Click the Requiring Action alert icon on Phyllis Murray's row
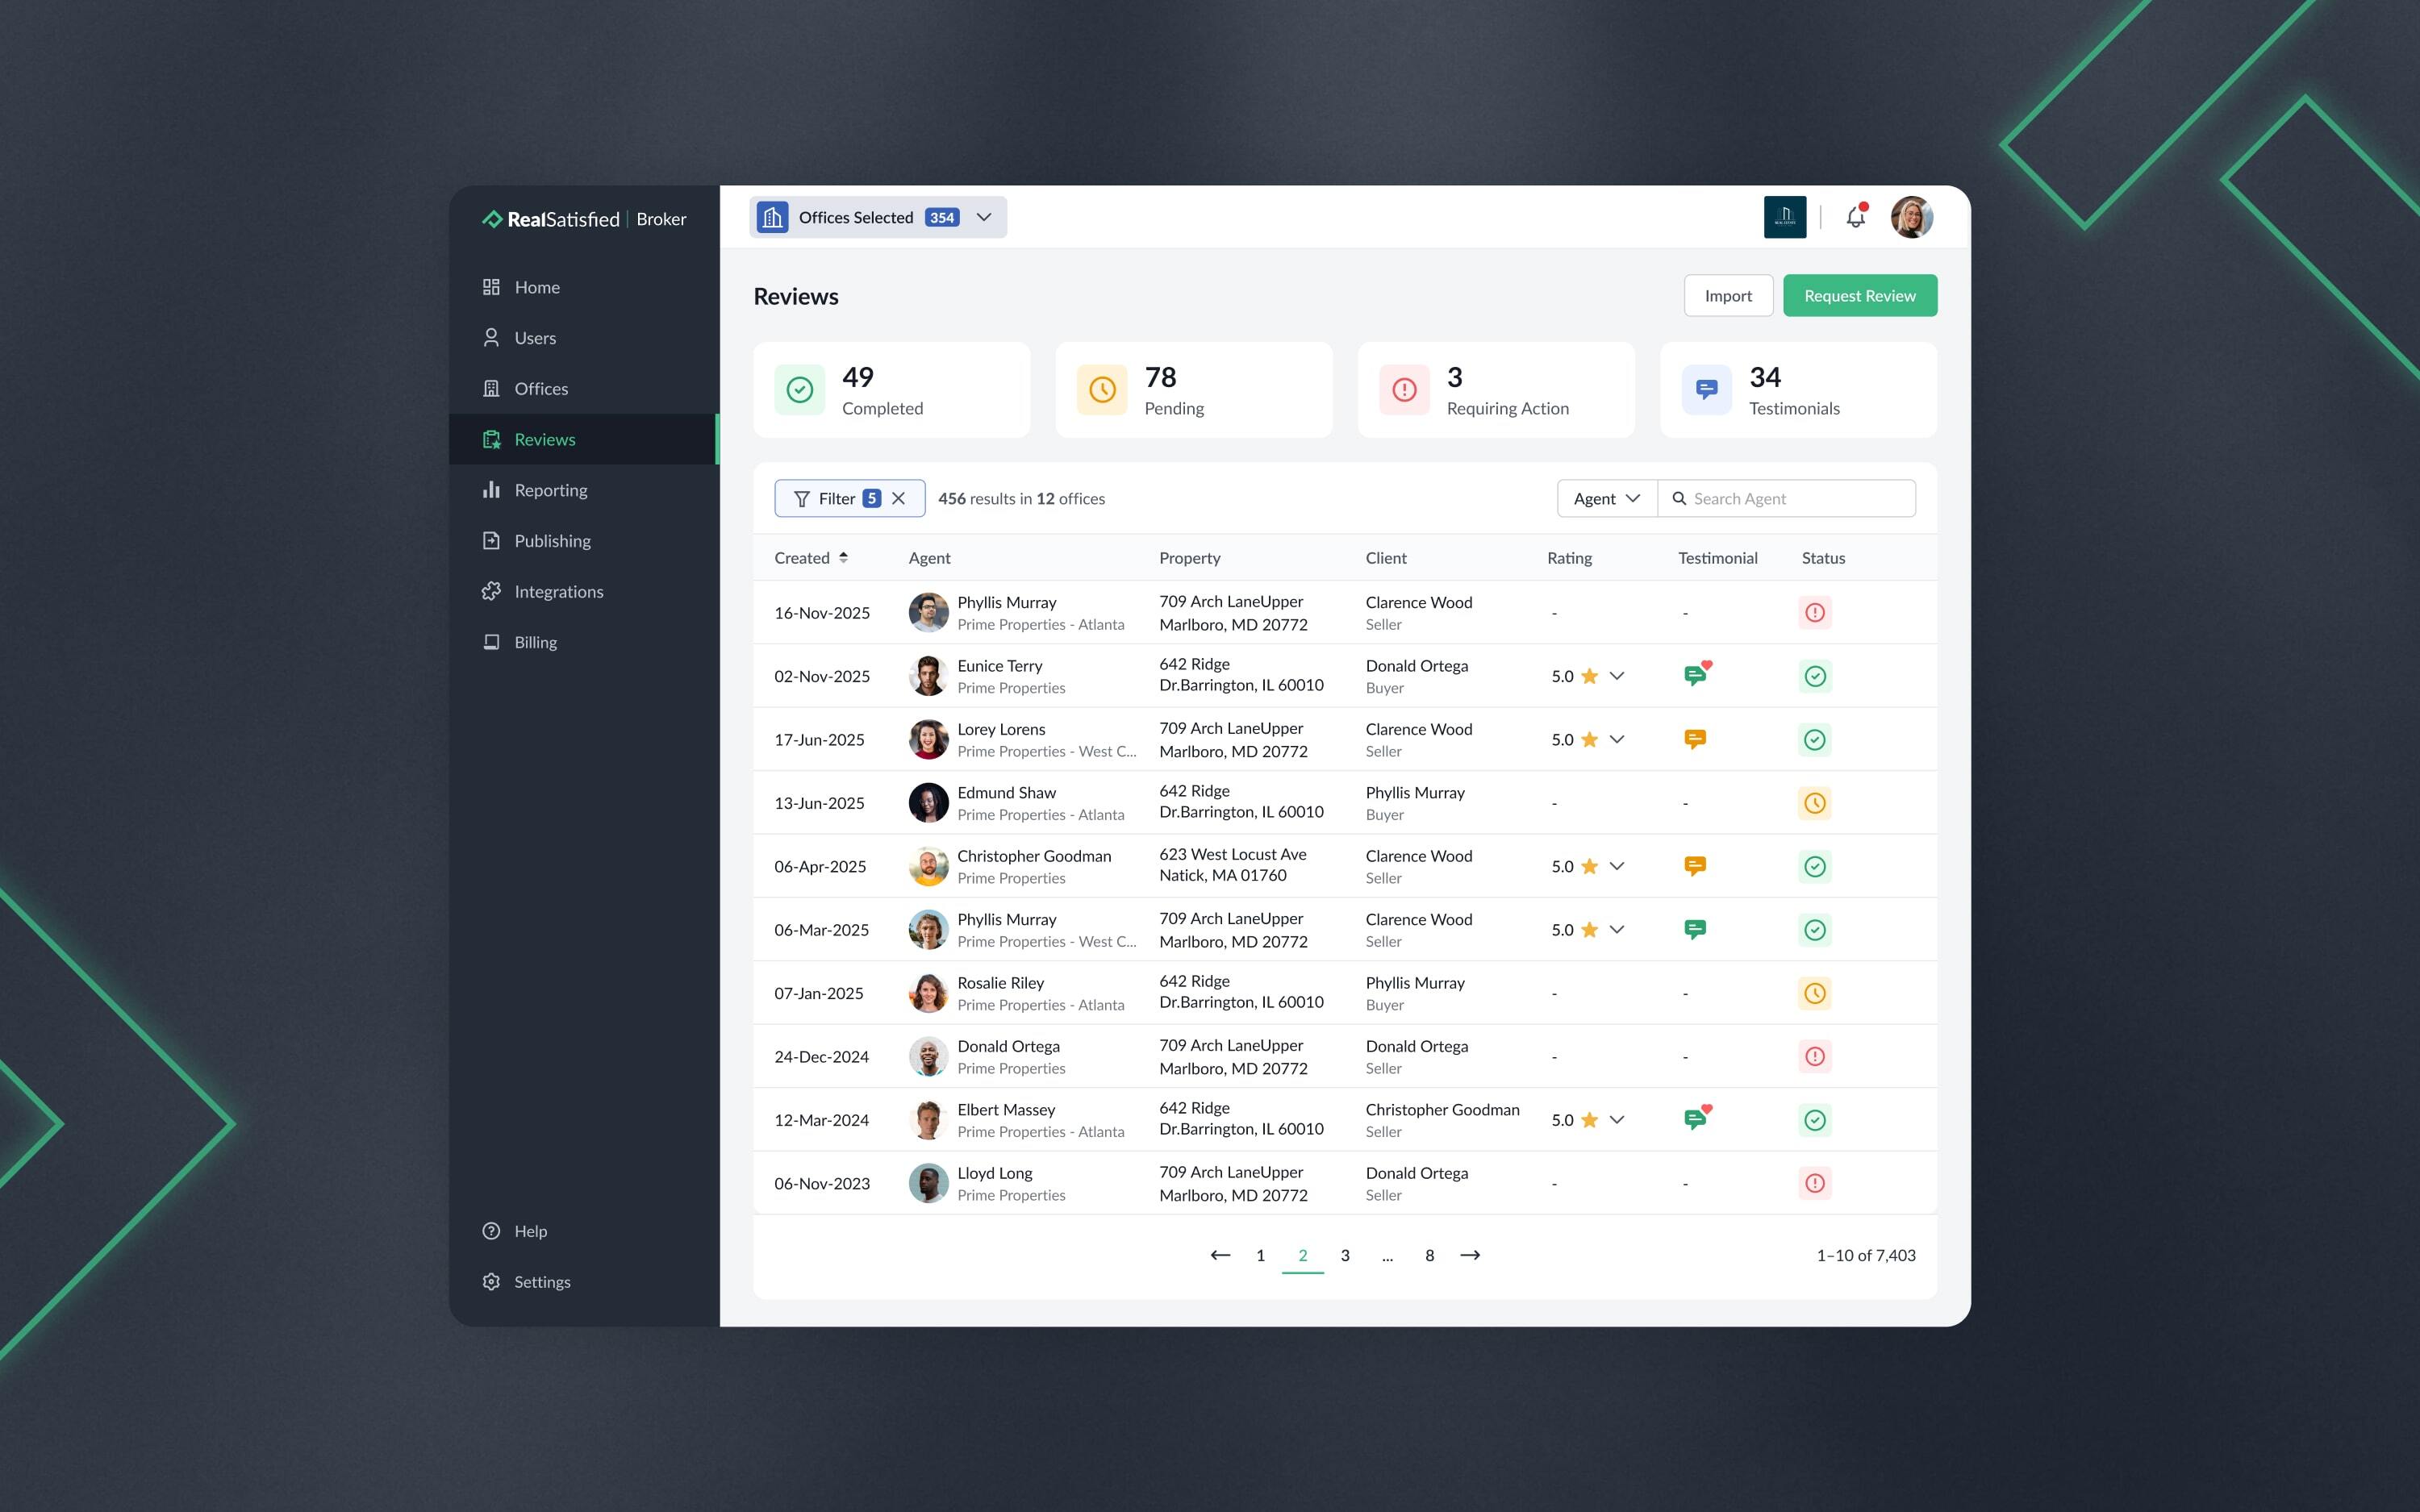The width and height of the screenshot is (2420, 1512). (1815, 612)
